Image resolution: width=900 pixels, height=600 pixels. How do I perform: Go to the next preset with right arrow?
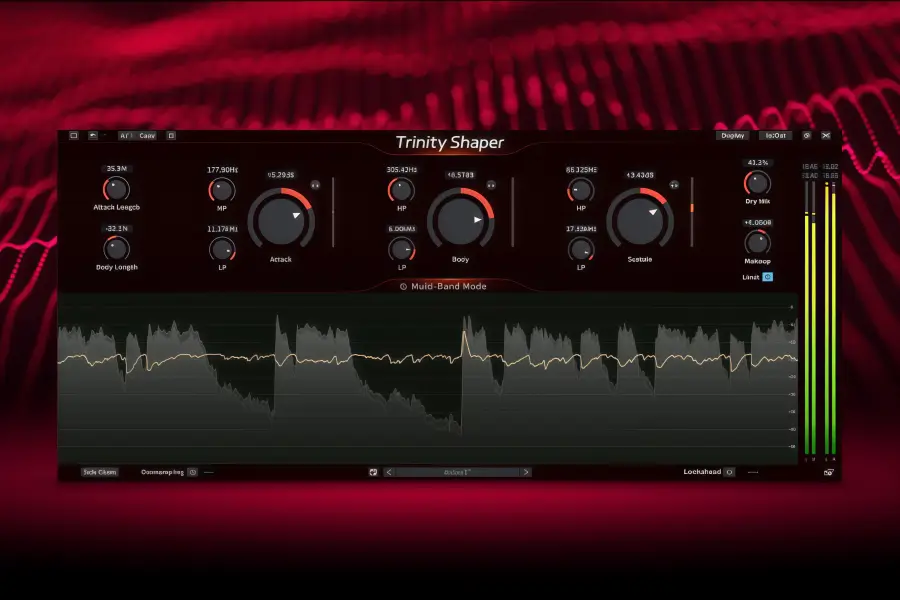point(526,472)
